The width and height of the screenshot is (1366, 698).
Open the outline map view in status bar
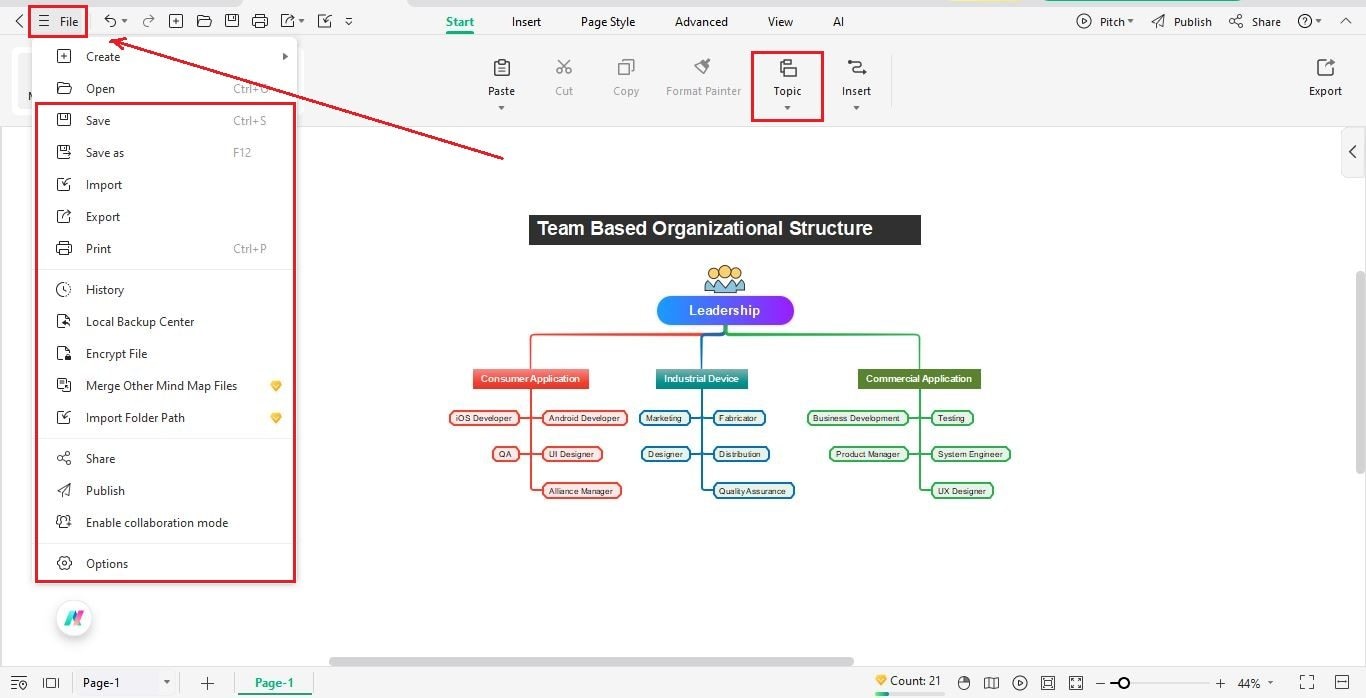991,682
